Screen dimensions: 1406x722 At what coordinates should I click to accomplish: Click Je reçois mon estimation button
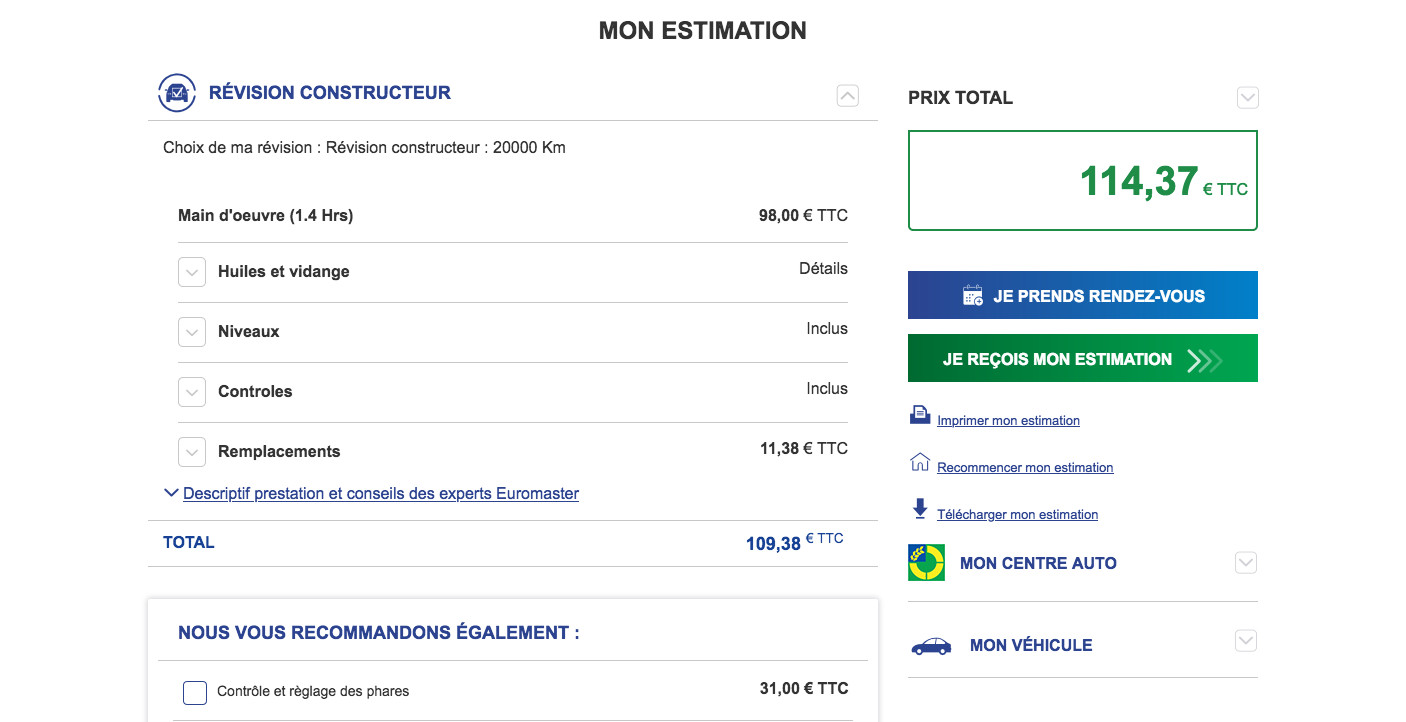tap(1083, 358)
